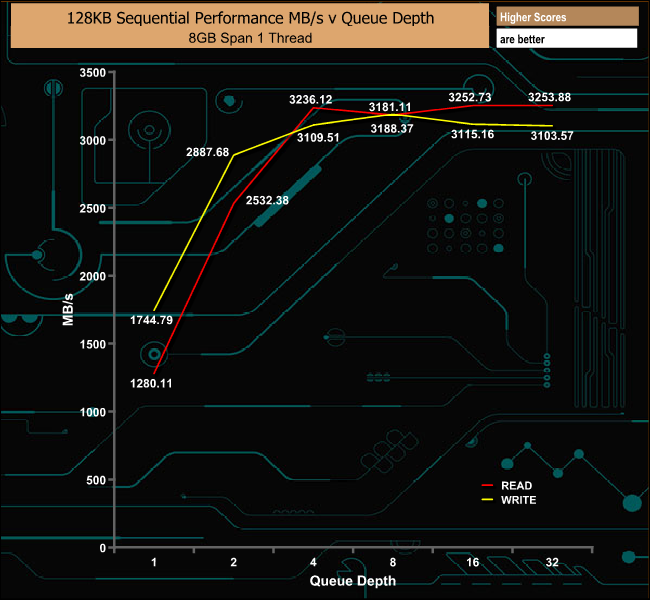Click the 3500 y-axis tick label
Image resolution: width=650 pixels, height=600 pixels.
pos(92,73)
